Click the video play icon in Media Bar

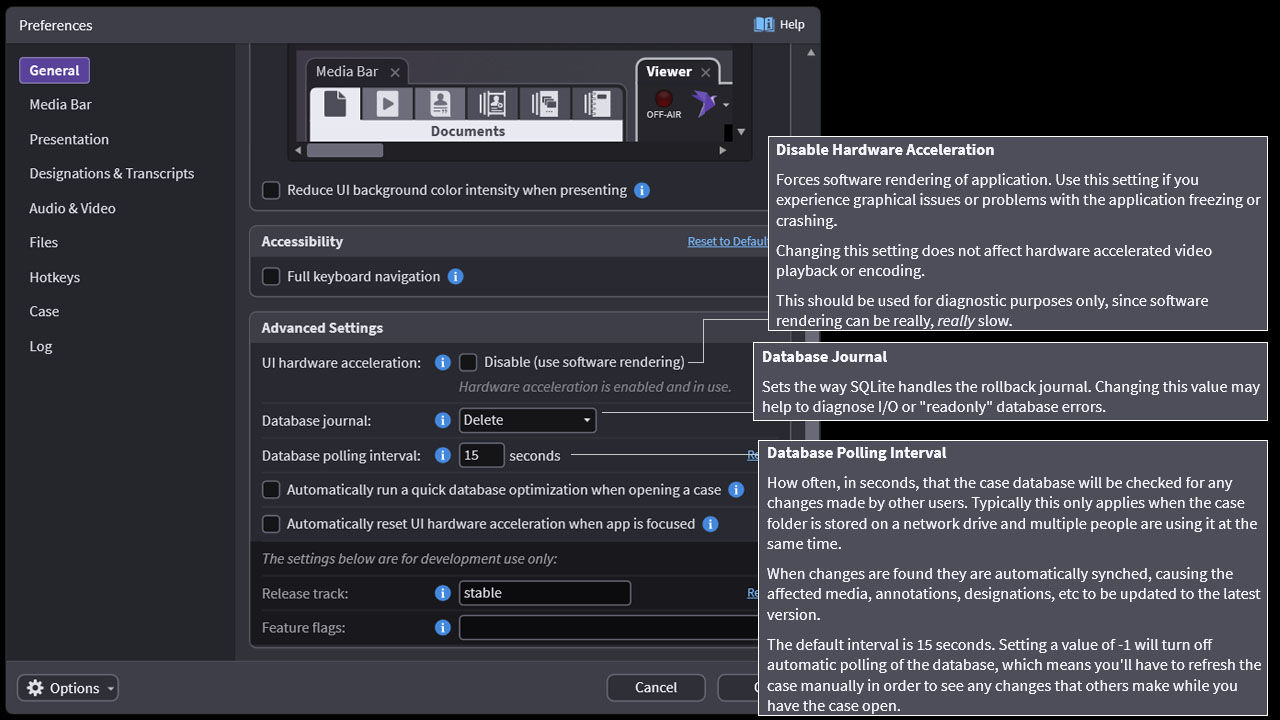[x=387, y=103]
